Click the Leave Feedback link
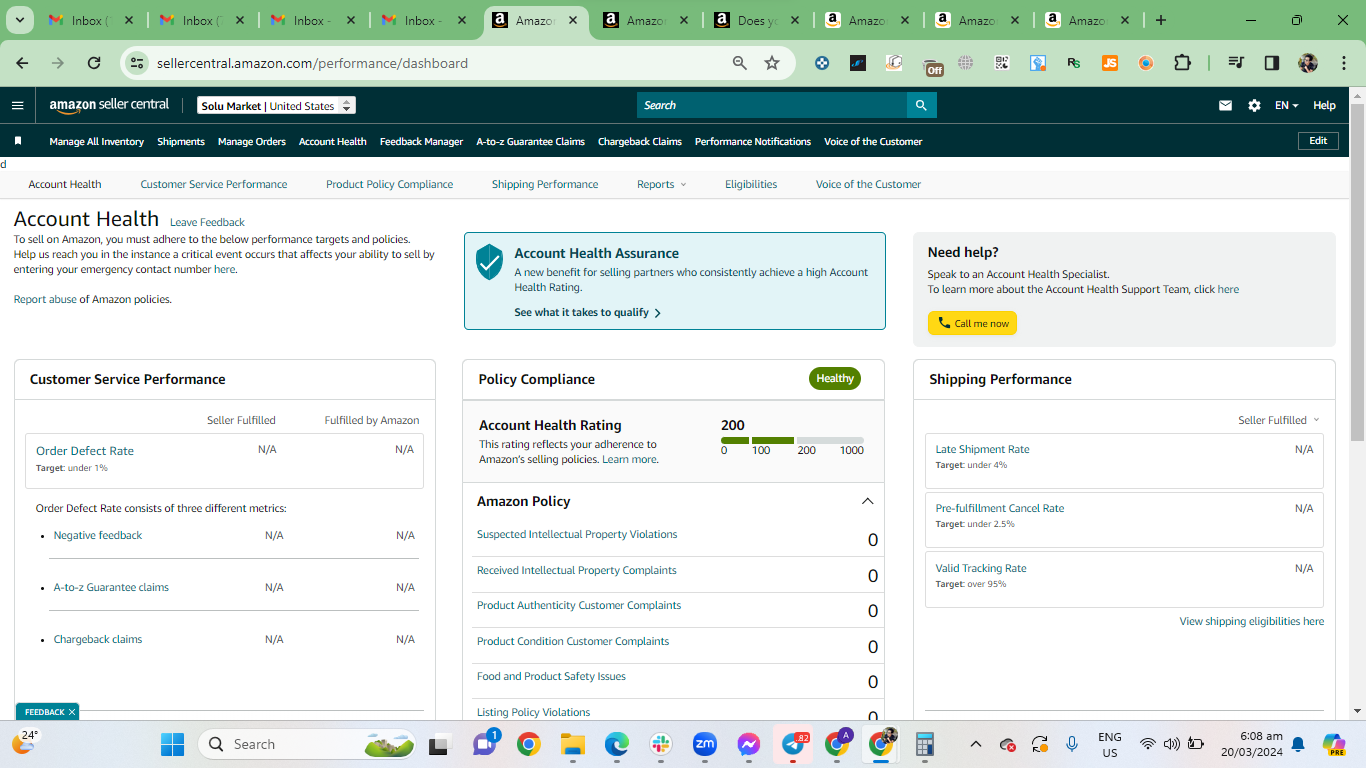This screenshot has width=1366, height=768. 207,222
